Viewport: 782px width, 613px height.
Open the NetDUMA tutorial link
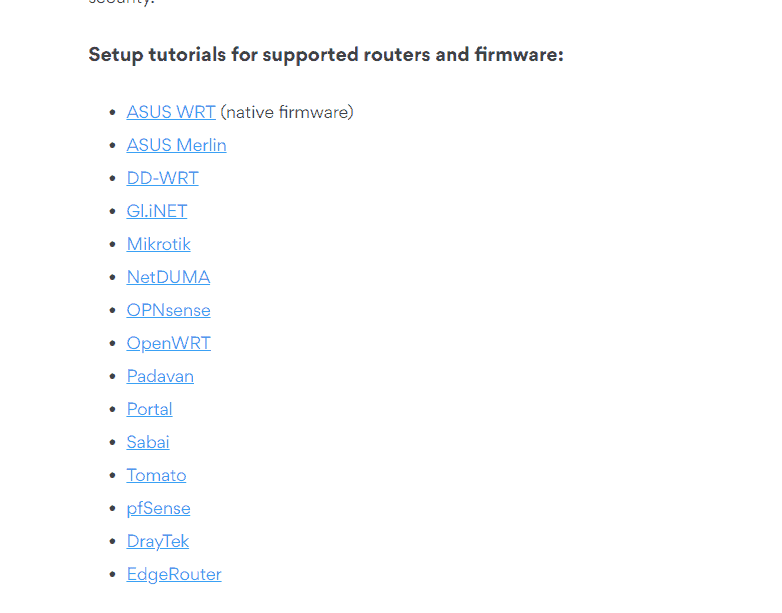169,277
